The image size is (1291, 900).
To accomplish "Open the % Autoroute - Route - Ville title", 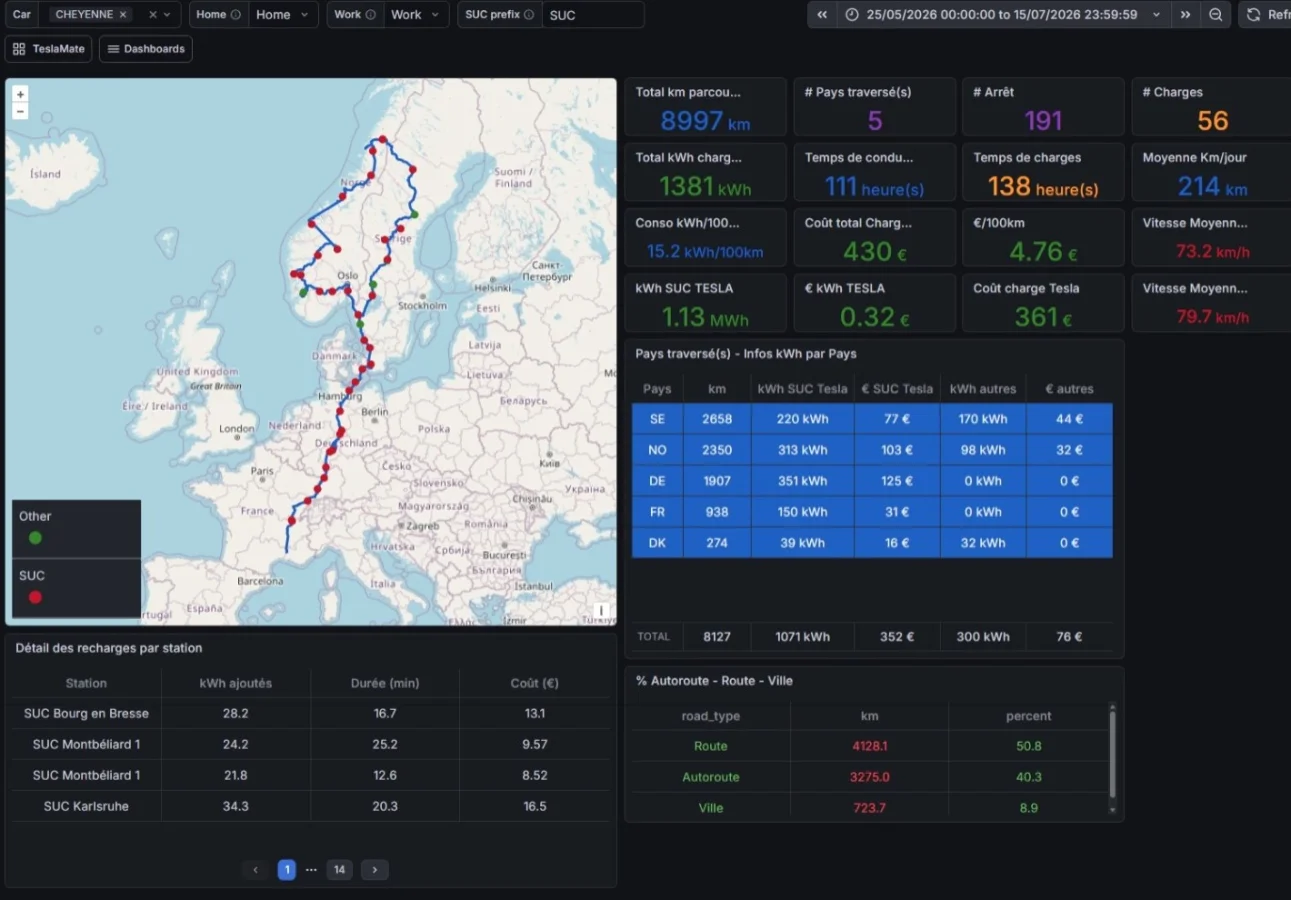I will [714, 681].
